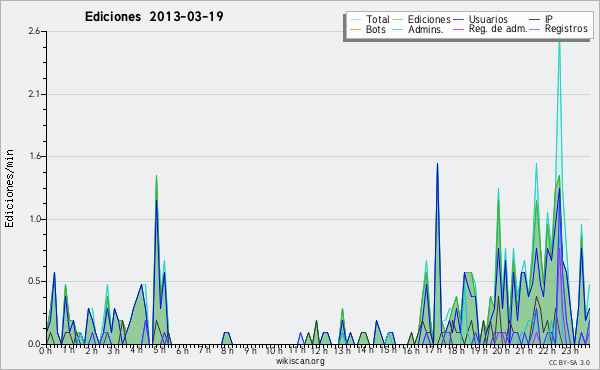
Task: Click the blue Usuarios peak near 17 h
Action: click(x=437, y=165)
